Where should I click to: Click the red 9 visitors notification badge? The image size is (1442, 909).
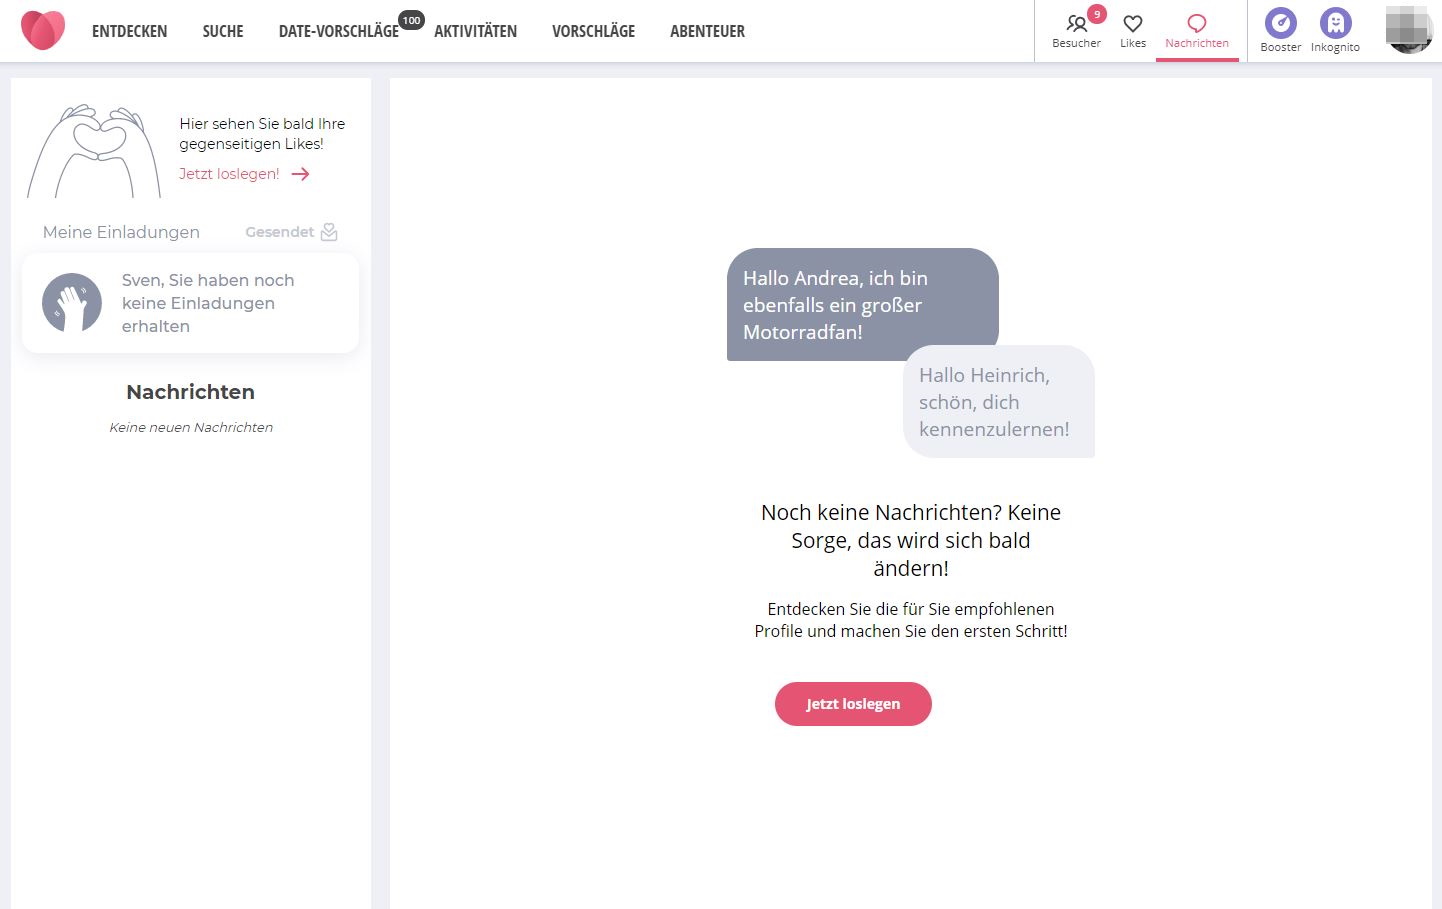tap(1097, 14)
